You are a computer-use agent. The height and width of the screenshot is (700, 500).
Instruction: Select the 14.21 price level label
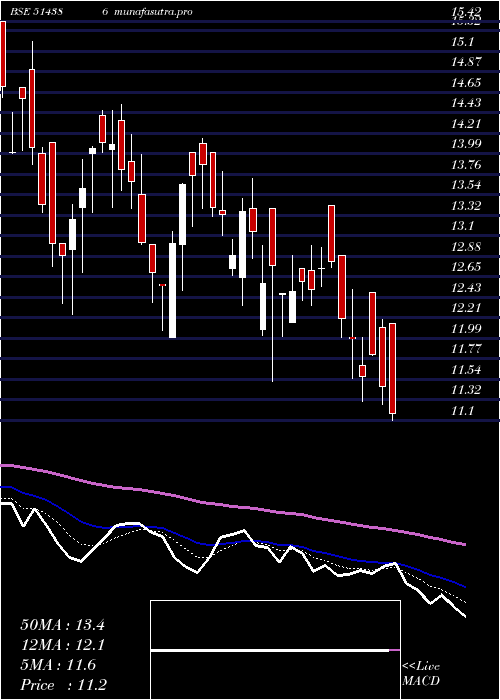(x=467, y=124)
